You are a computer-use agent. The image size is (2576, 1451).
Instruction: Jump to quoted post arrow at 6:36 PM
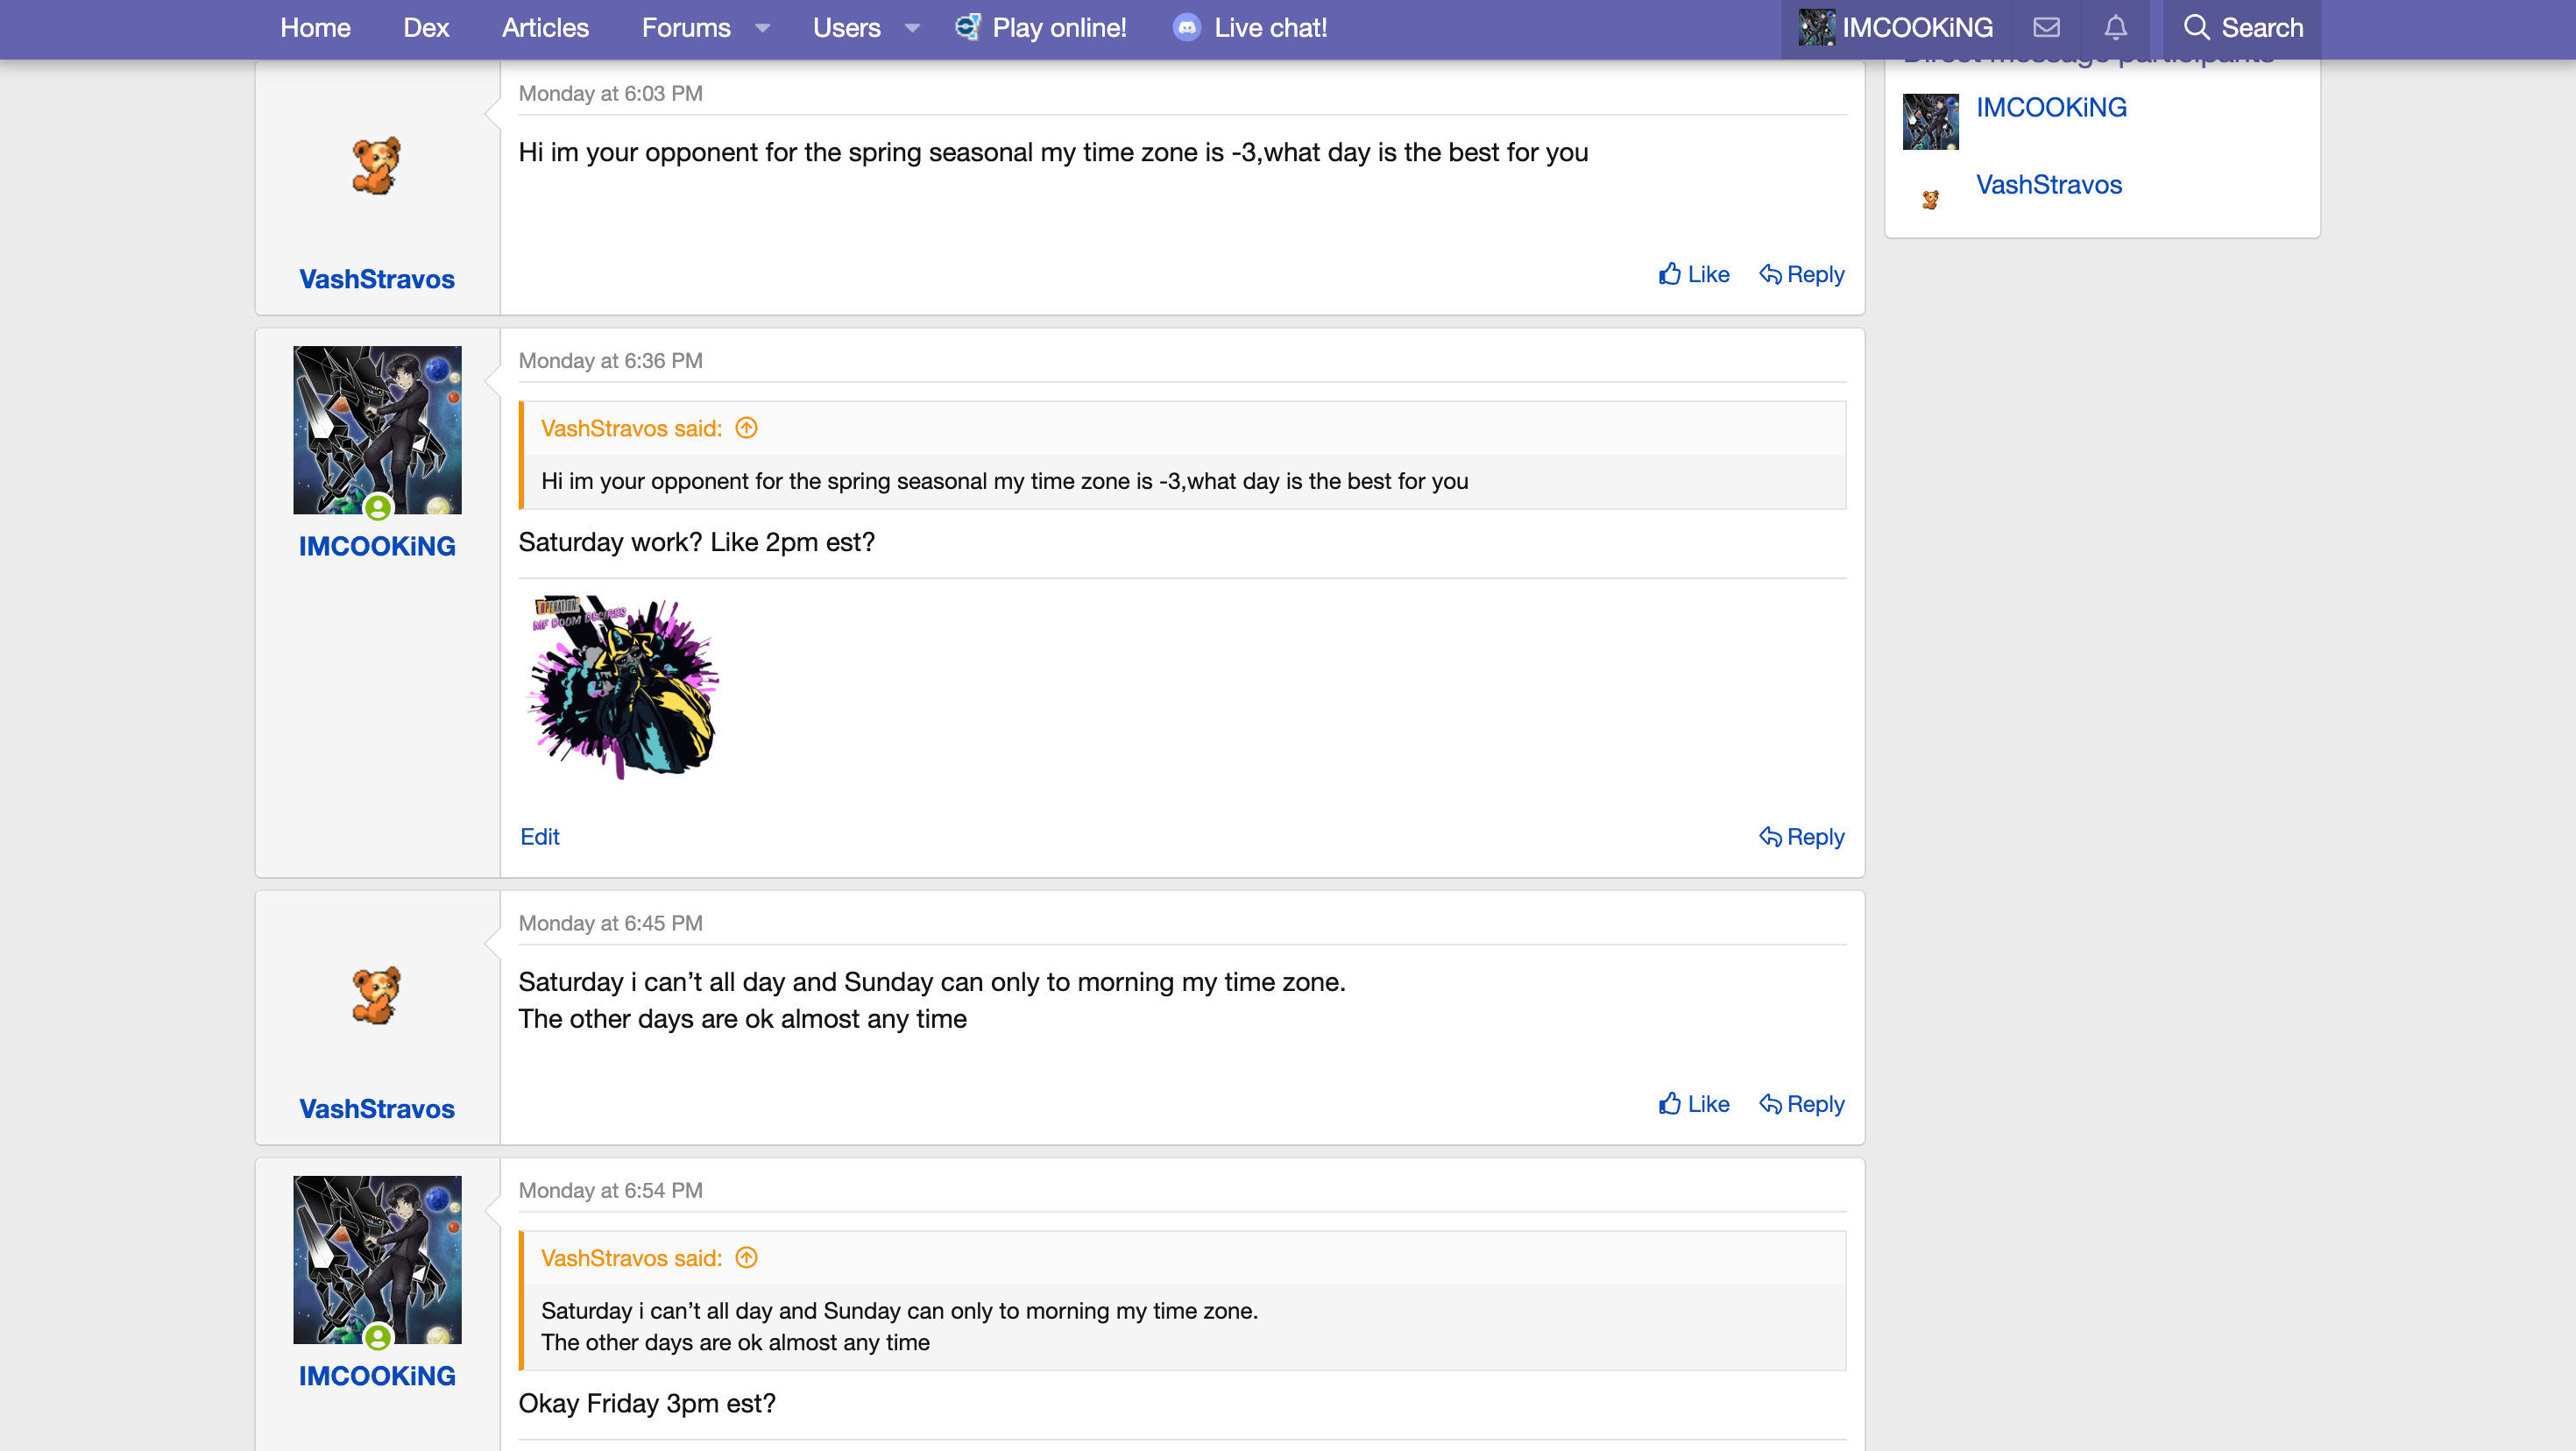[746, 428]
